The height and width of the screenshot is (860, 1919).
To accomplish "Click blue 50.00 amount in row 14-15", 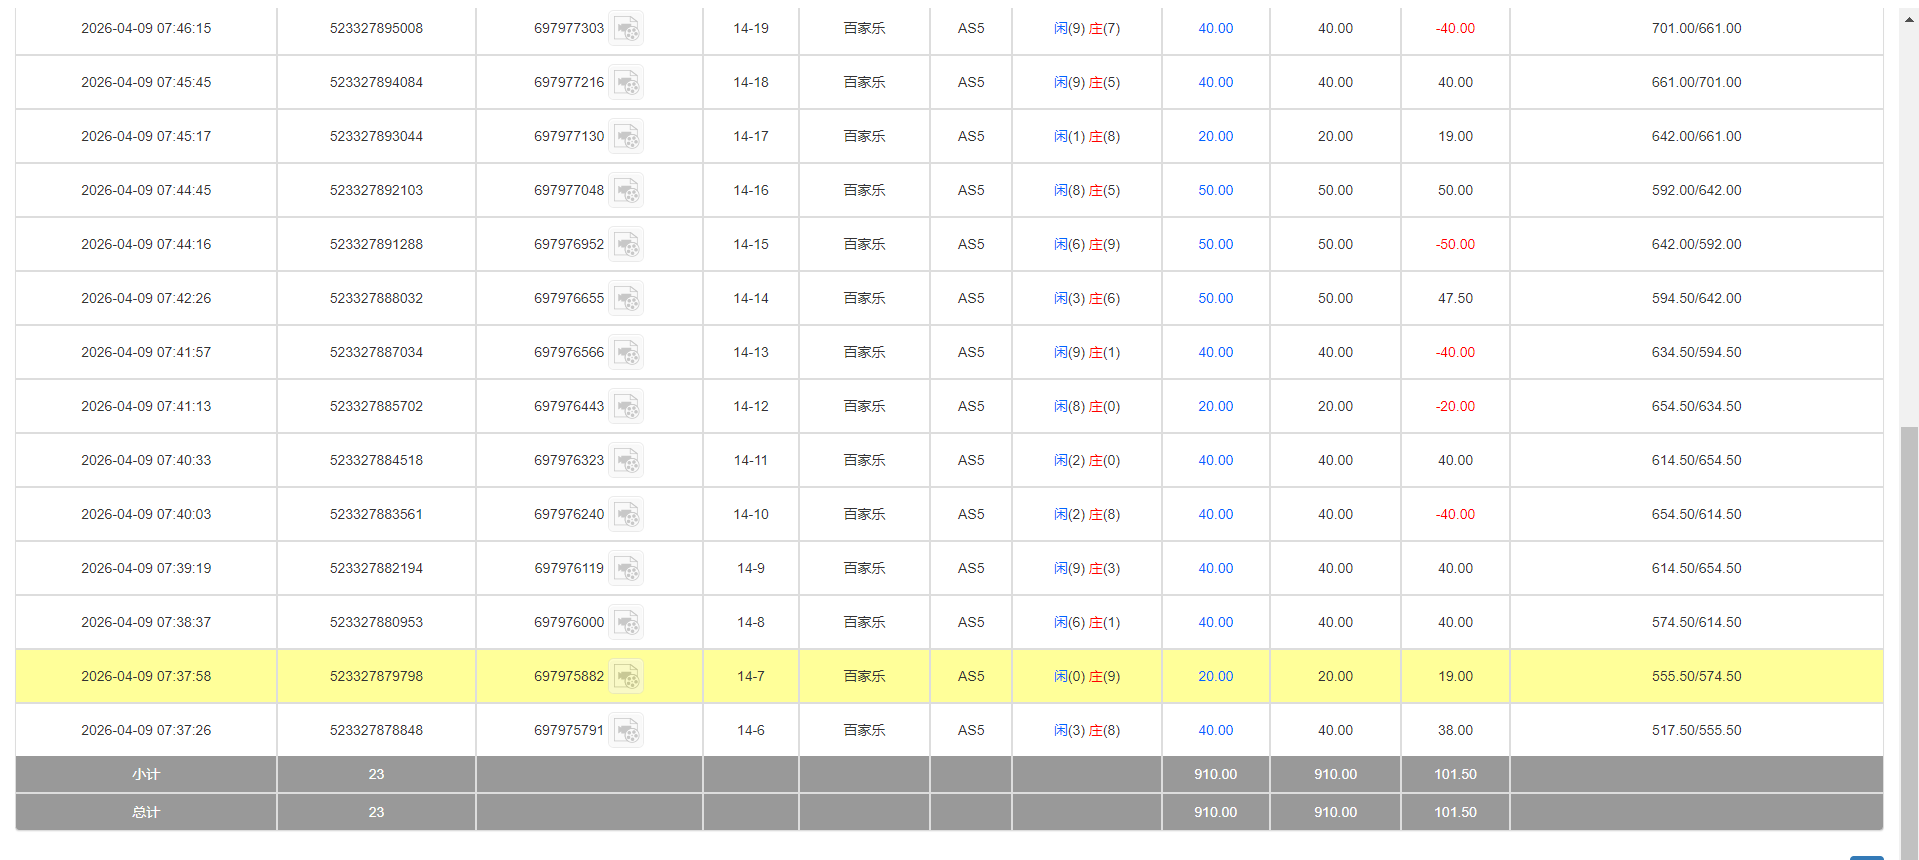I will pos(1215,245).
